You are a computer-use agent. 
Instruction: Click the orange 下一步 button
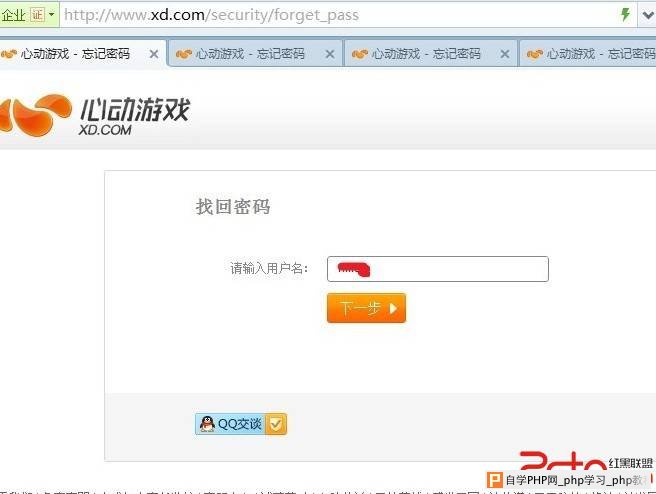pyautogui.click(x=366, y=308)
